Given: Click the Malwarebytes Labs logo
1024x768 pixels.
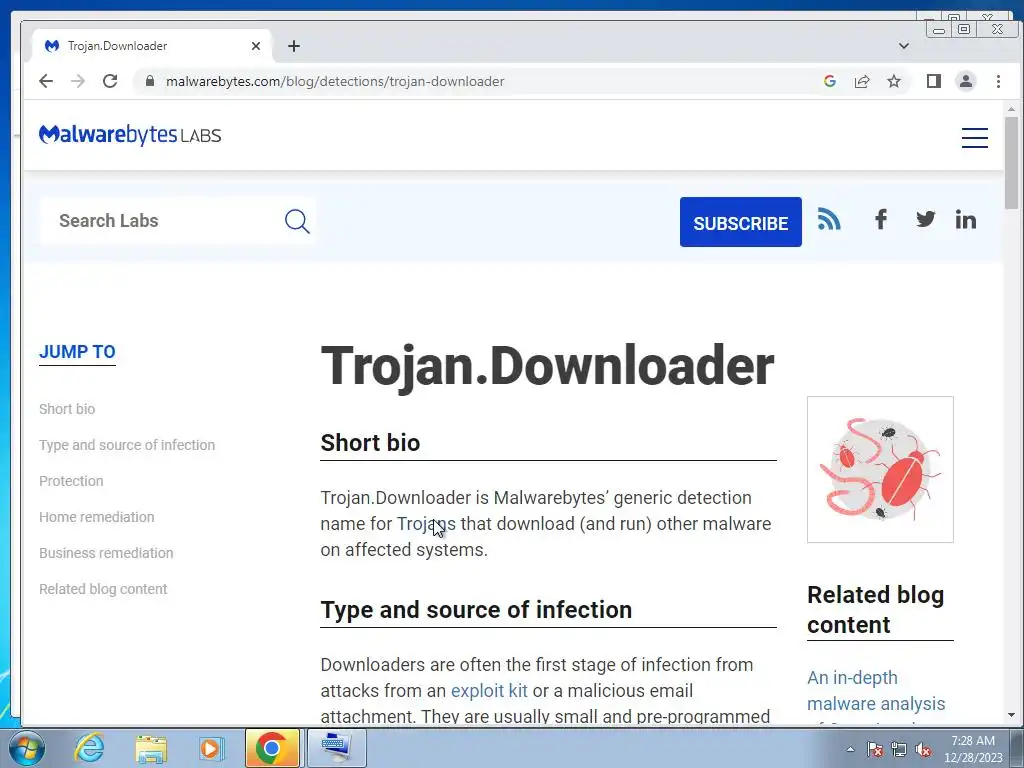Looking at the screenshot, I should click(130, 135).
